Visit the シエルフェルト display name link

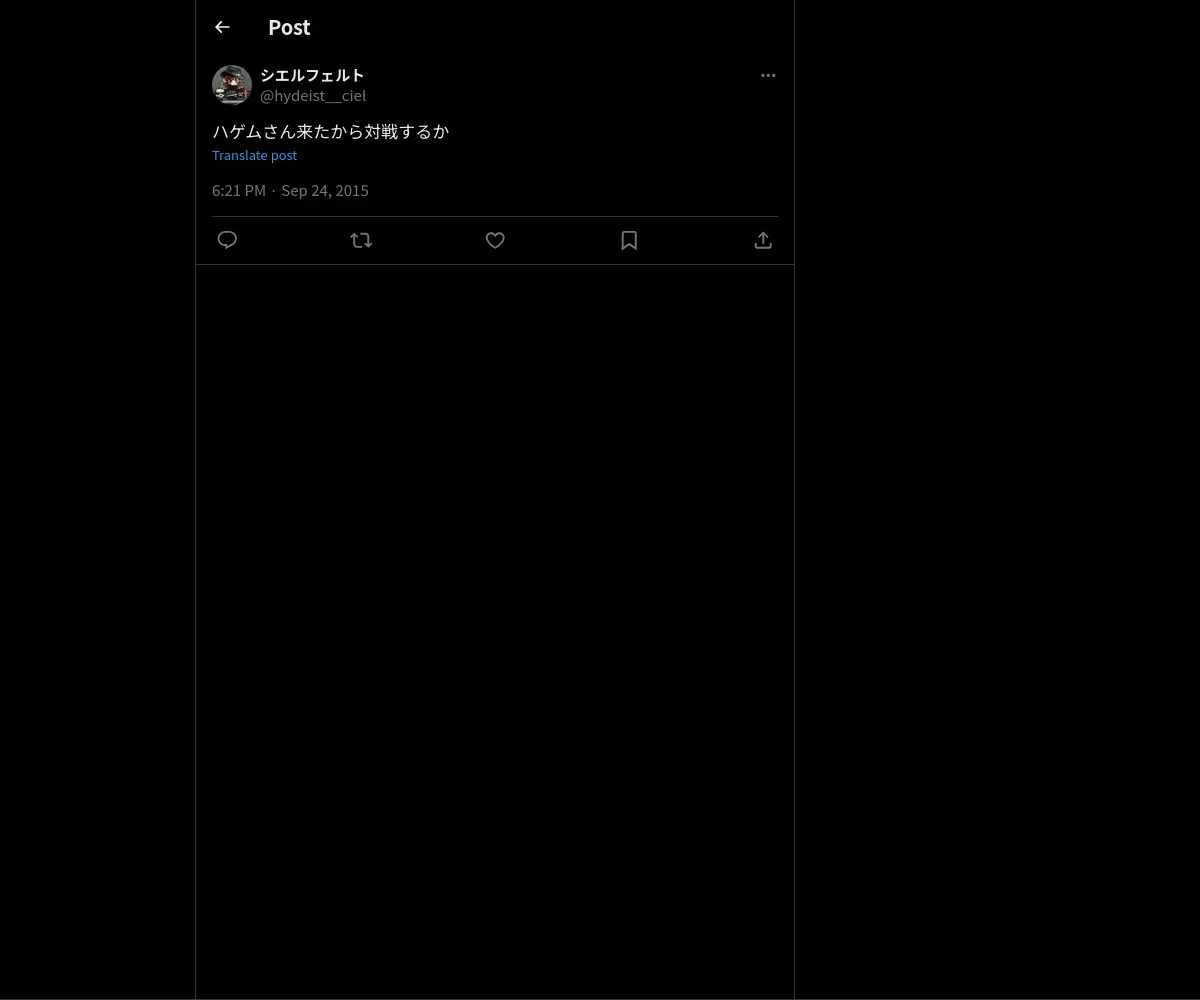point(312,75)
